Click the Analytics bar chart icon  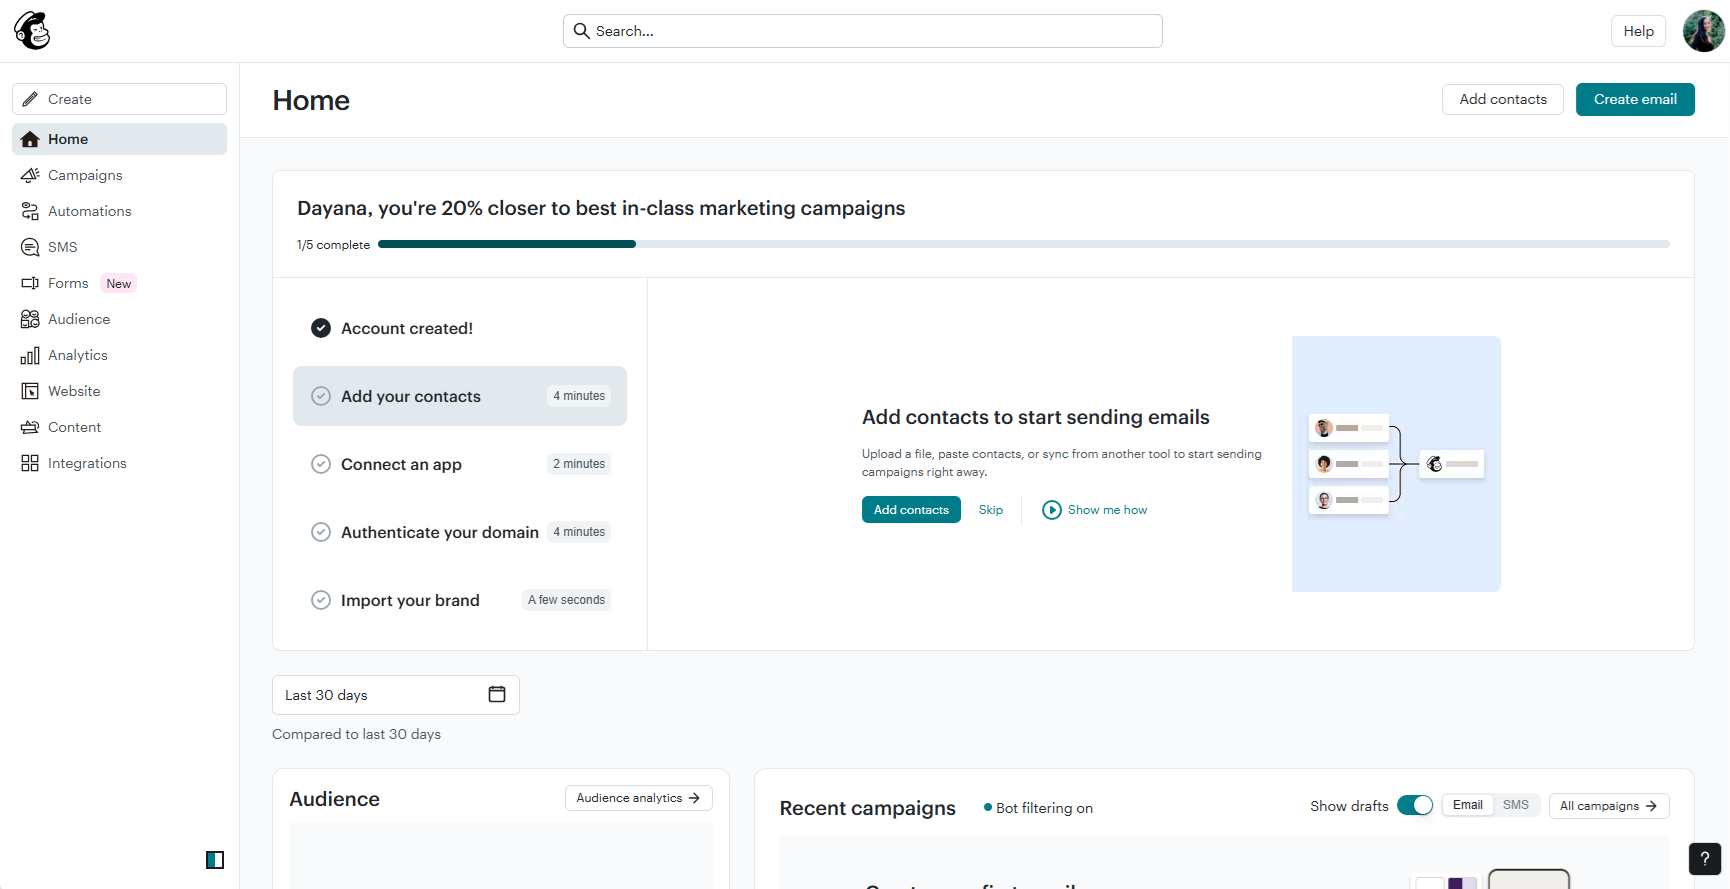click(x=30, y=355)
